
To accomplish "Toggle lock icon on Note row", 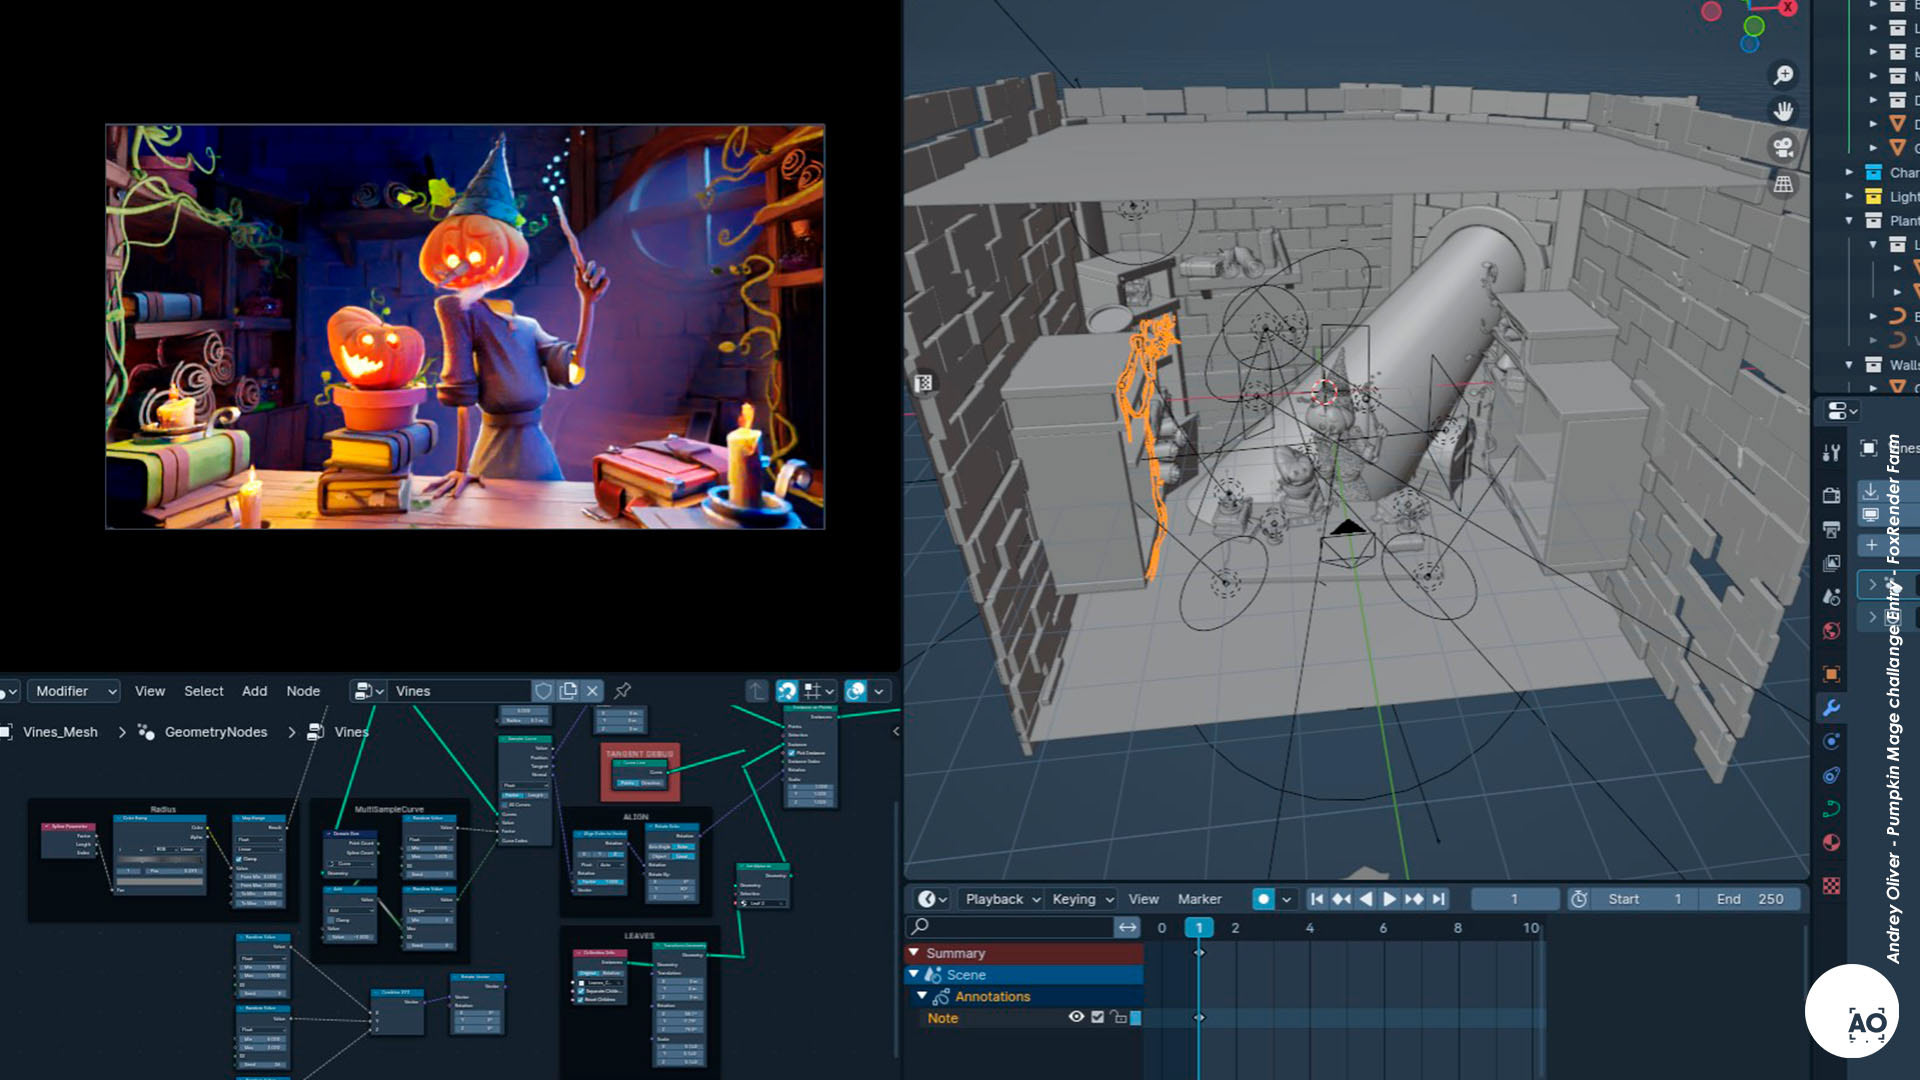I will point(1119,1017).
